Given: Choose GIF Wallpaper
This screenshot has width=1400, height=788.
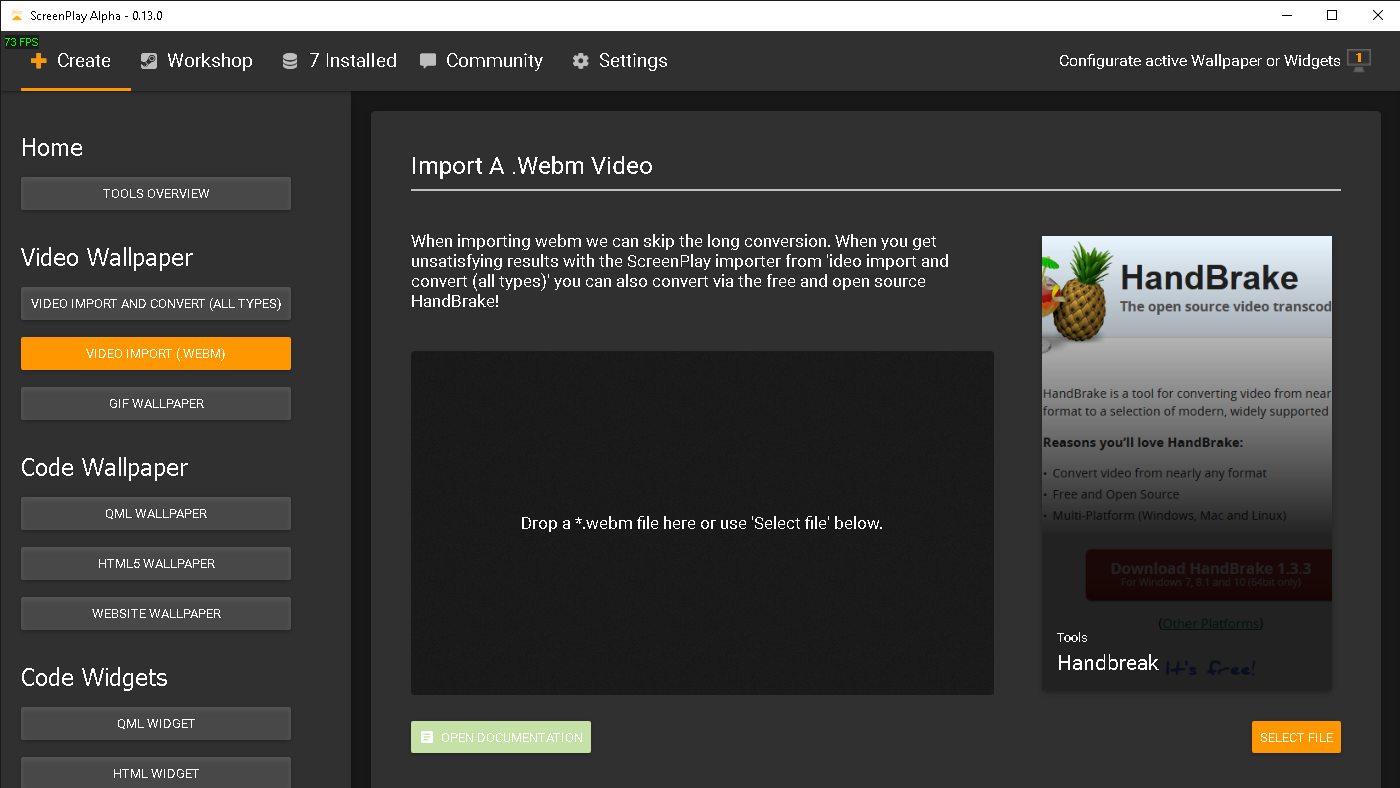Looking at the screenshot, I should pyautogui.click(x=156, y=404).
